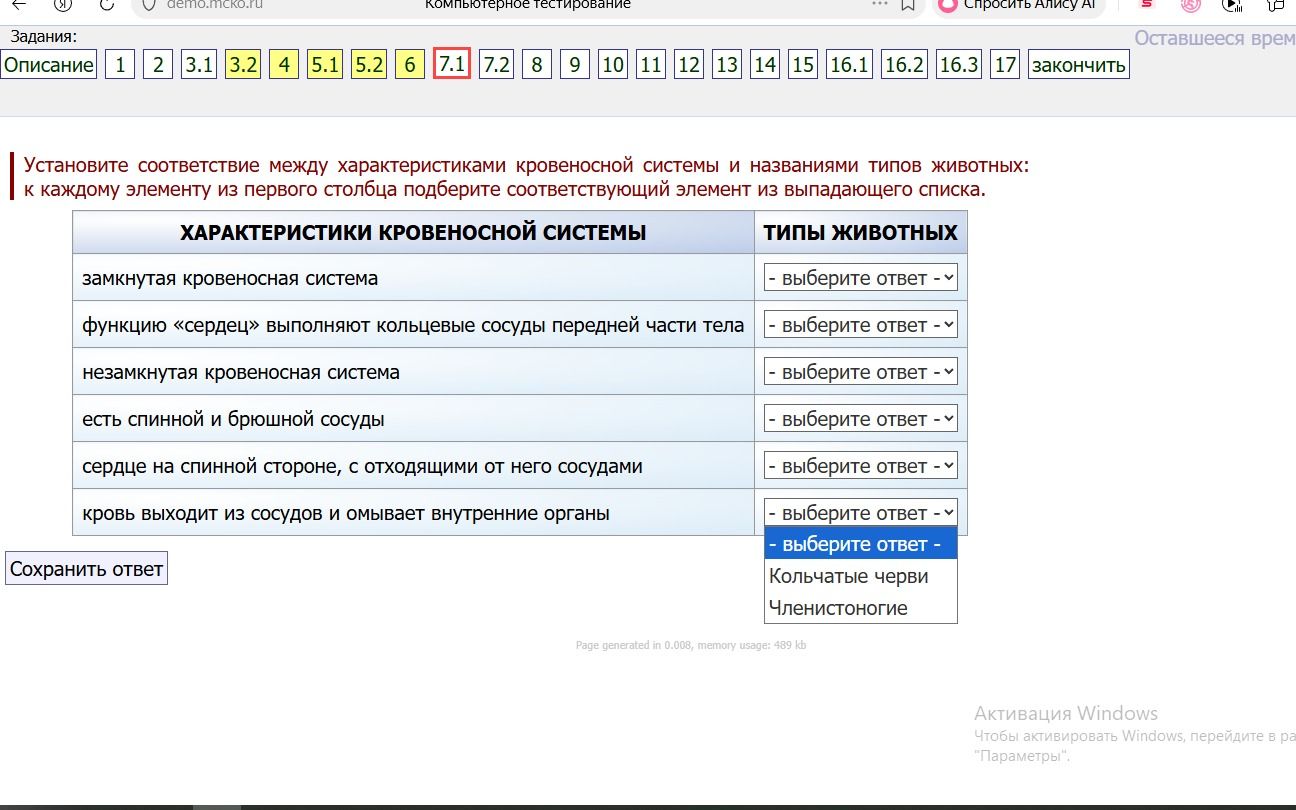Expand answer list for незамкнутая кровеносная система
The width and height of the screenshot is (1296, 810).
pos(861,372)
